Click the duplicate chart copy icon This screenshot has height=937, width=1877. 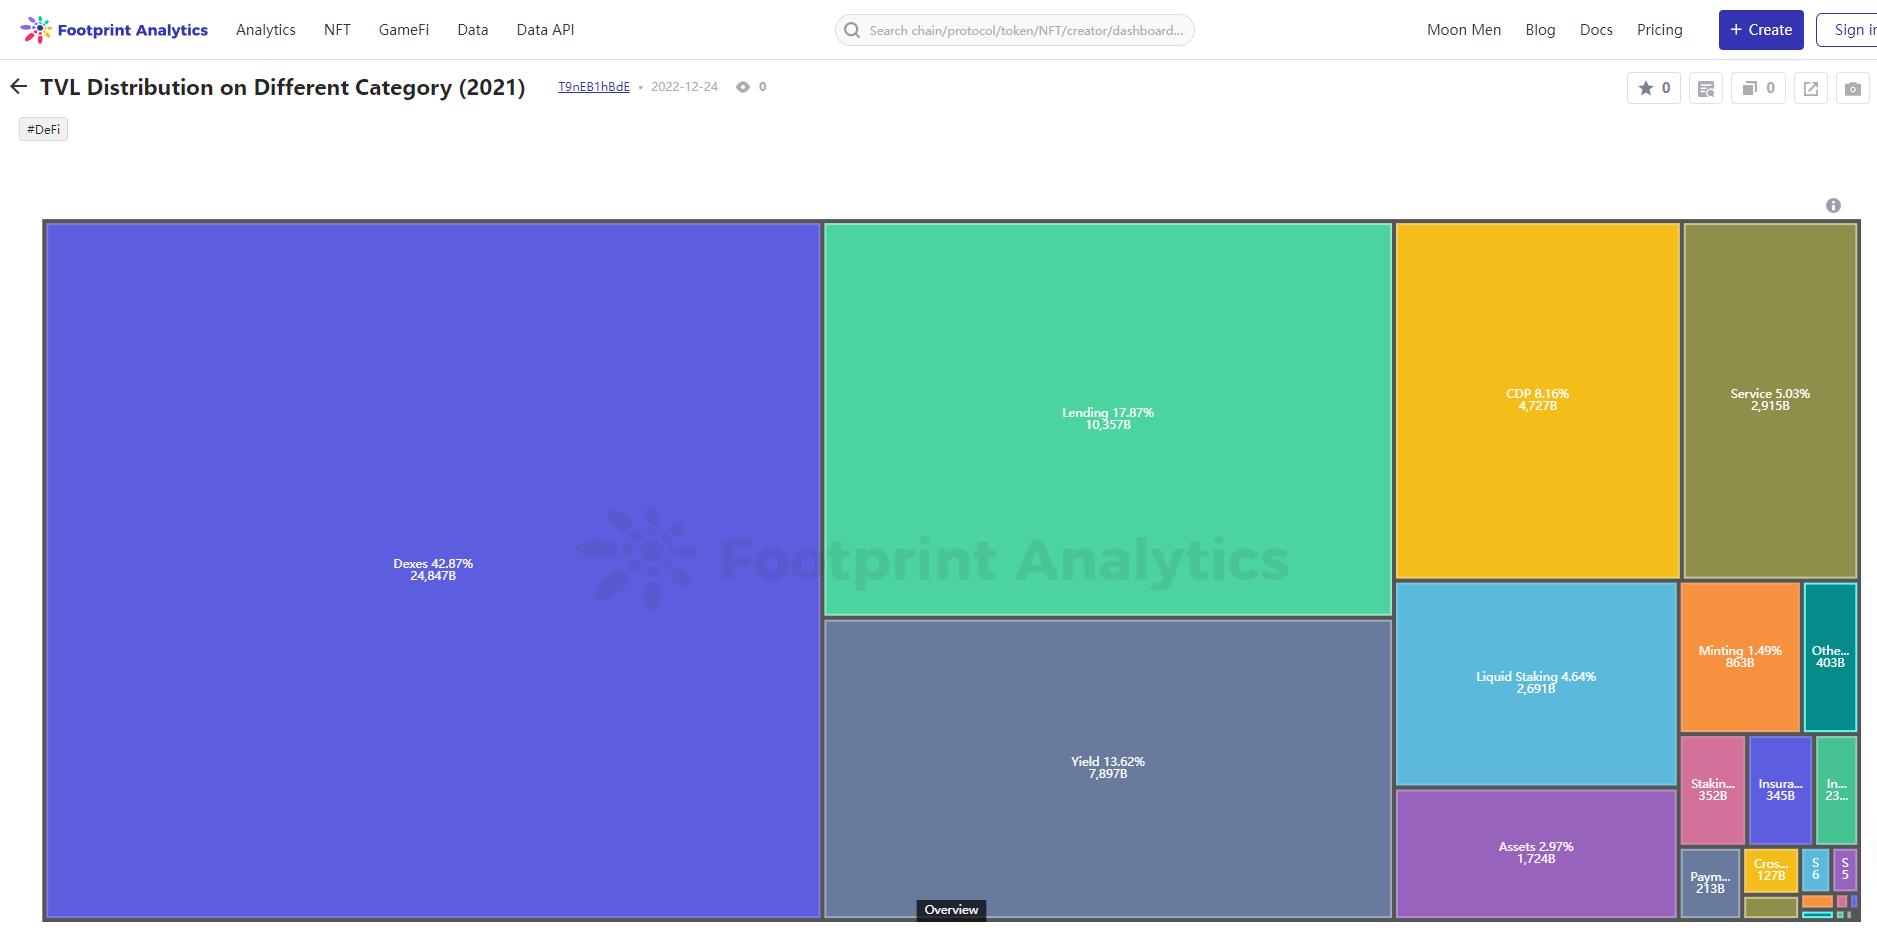coord(1758,88)
